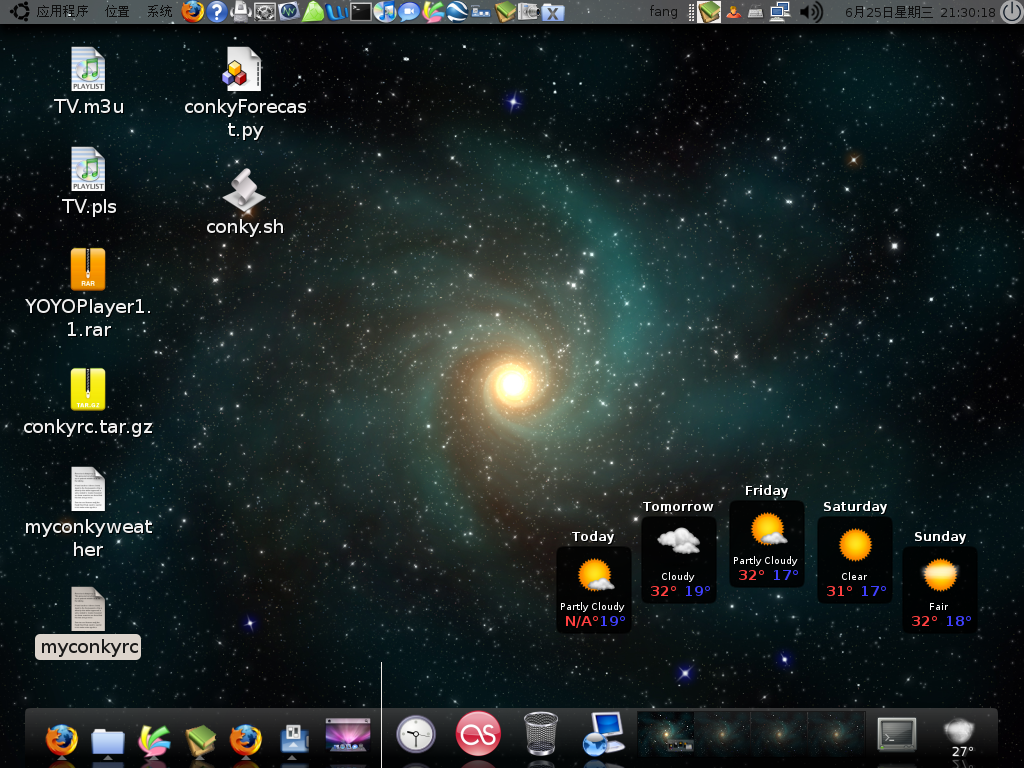Select the TV.m3u playlist file
Viewport: 1024px width, 768px height.
click(x=89, y=82)
